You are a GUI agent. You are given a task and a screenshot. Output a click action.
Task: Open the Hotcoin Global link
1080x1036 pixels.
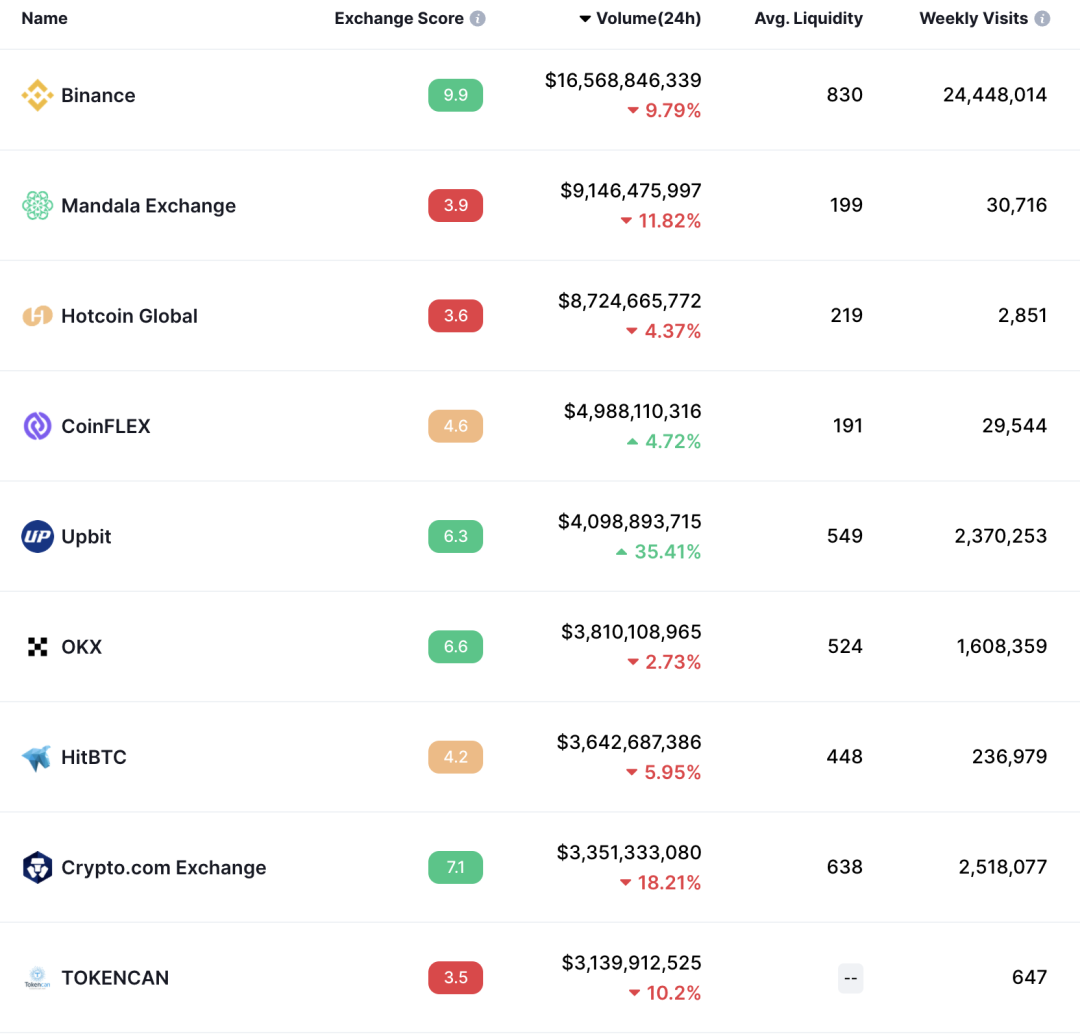point(129,315)
